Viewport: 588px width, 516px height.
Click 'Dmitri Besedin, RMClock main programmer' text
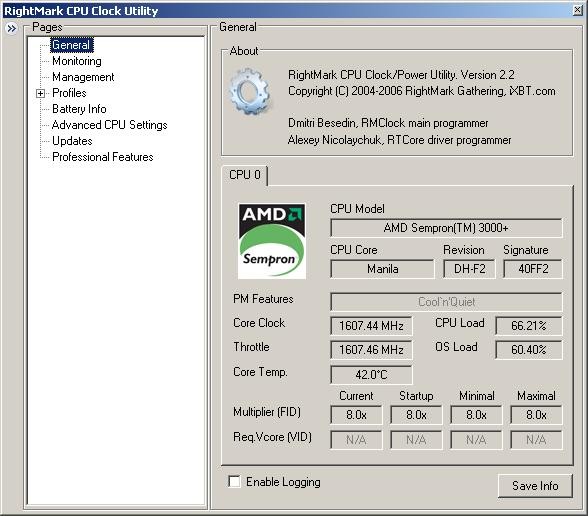point(388,123)
